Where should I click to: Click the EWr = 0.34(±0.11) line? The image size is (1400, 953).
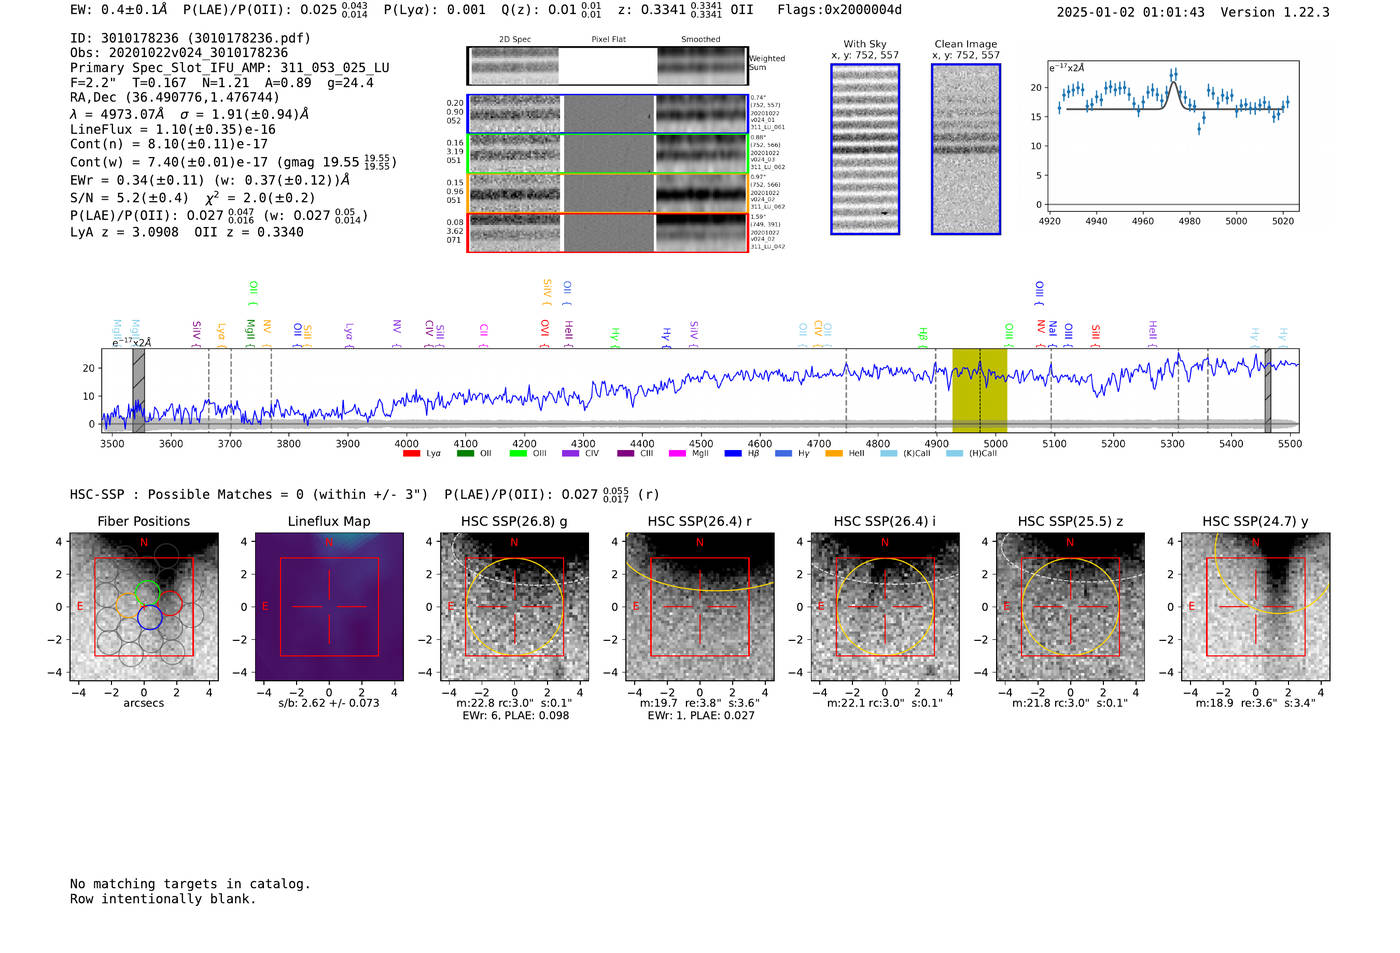[210, 181]
